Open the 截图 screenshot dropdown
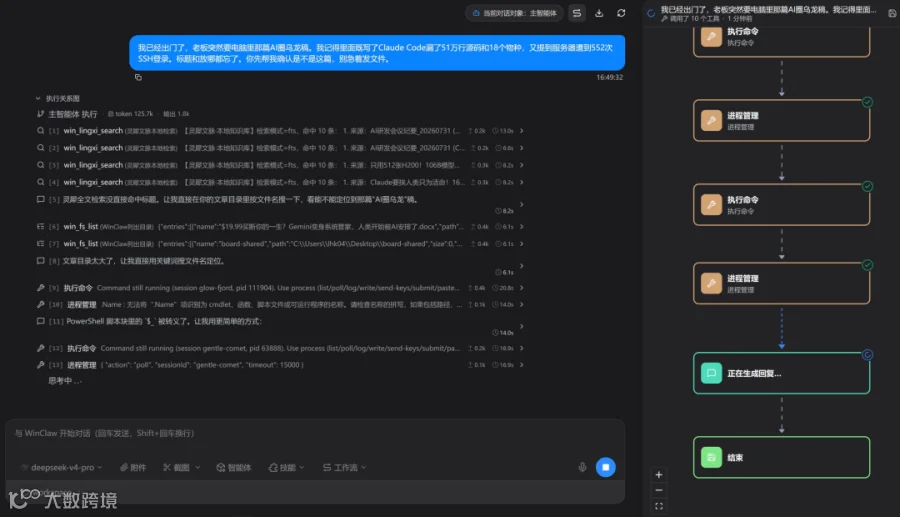 pos(181,468)
